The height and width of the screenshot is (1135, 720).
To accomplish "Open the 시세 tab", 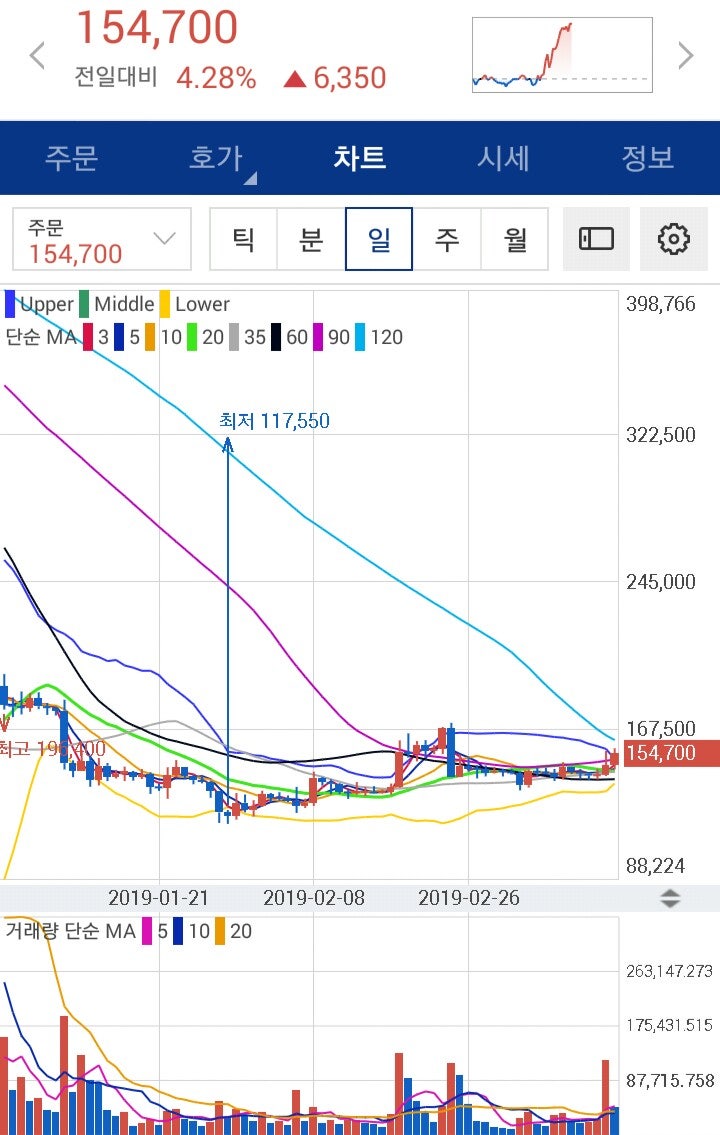I will click(504, 158).
